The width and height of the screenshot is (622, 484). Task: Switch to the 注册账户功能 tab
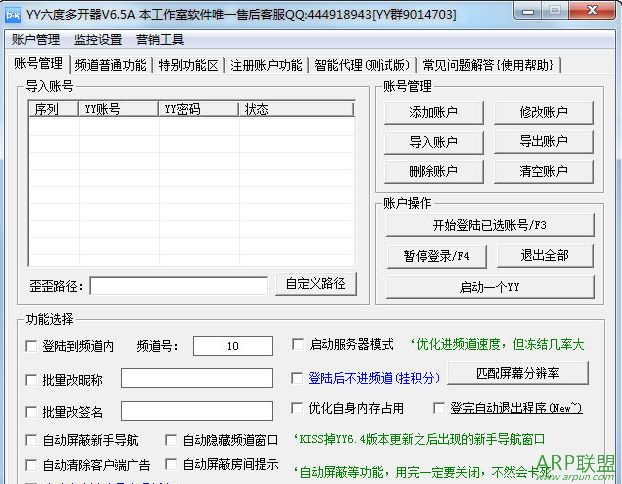tap(266, 65)
